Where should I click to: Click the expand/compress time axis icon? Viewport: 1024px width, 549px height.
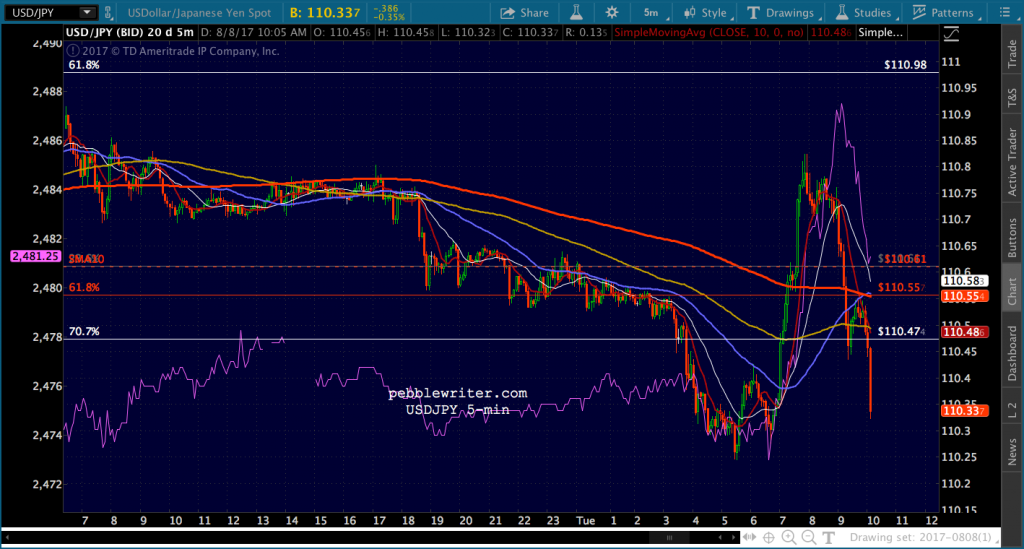[750, 537]
